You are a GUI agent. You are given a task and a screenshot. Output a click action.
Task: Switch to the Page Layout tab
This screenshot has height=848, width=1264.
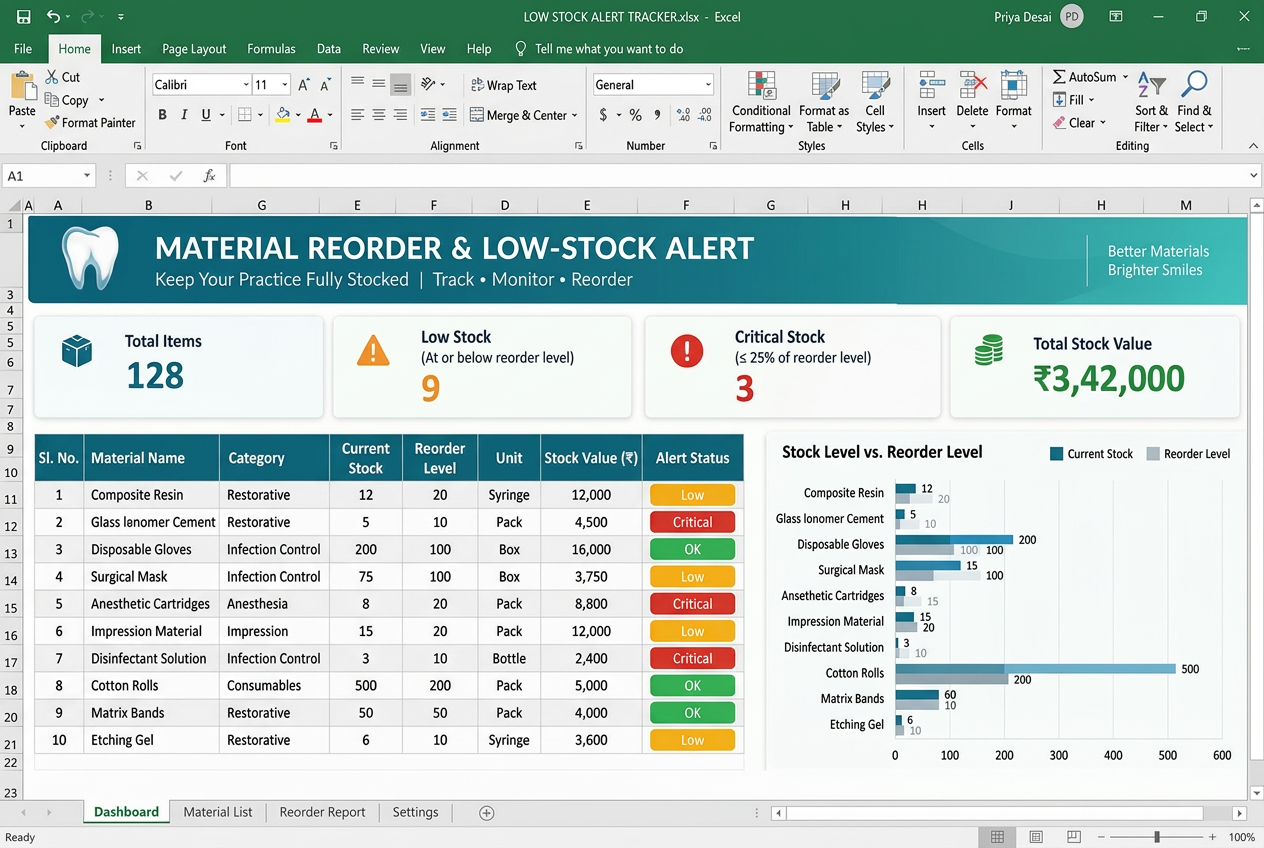(194, 48)
